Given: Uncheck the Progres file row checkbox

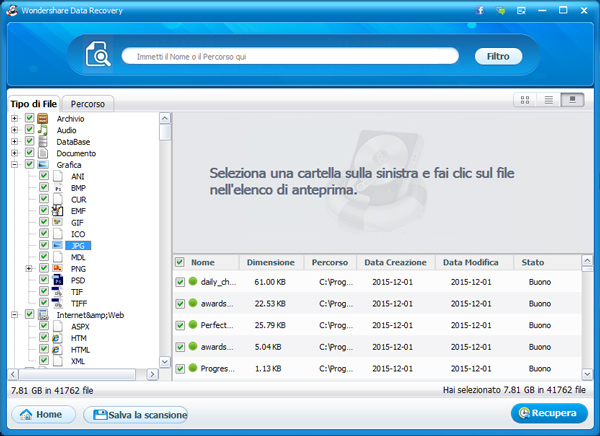Looking at the screenshot, I should 180,369.
